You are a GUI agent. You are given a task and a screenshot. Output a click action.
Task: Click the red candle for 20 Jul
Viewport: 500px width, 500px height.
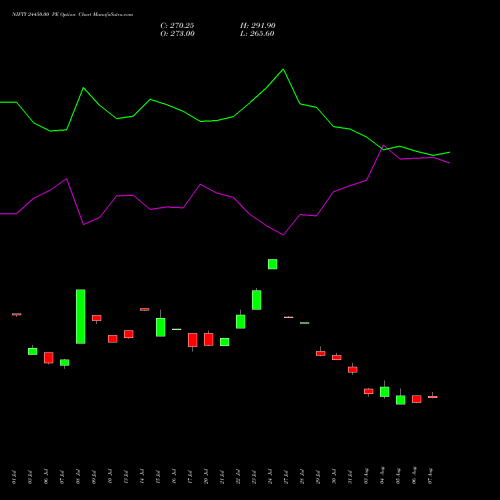[209, 339]
